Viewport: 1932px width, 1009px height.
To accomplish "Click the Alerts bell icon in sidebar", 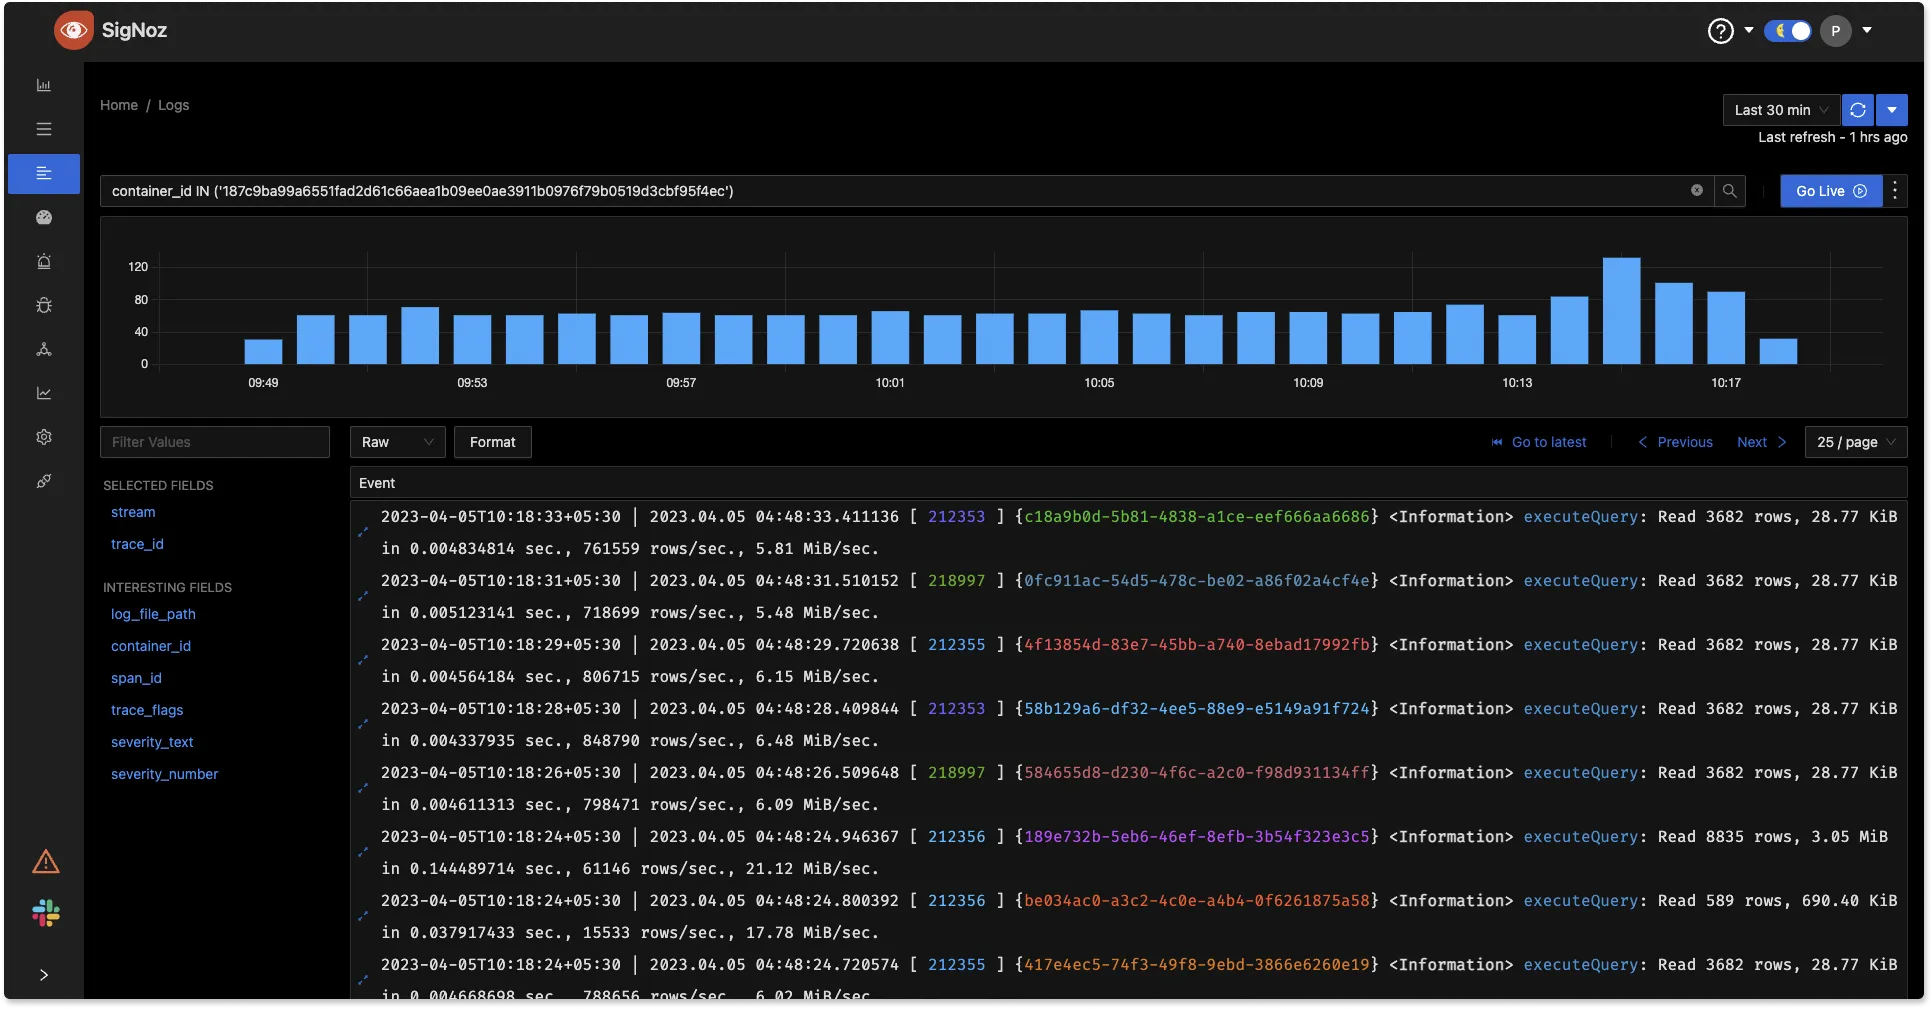I will pos(44,262).
